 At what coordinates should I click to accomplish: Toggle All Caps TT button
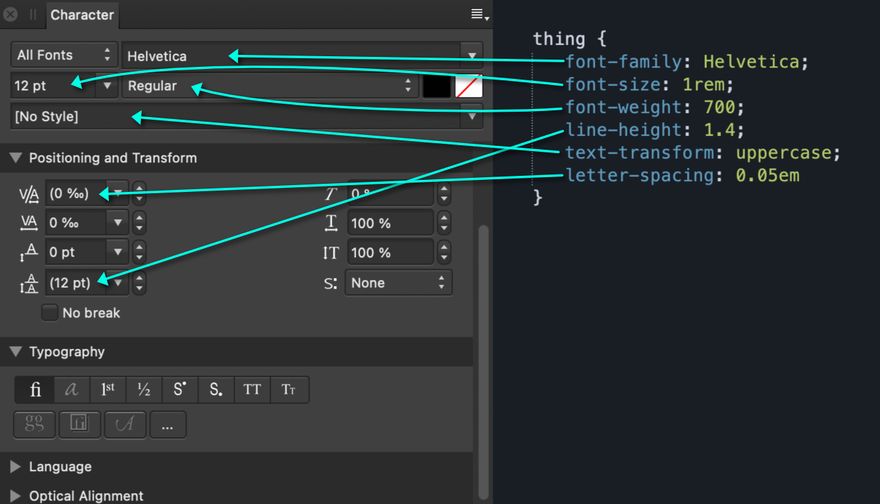252,389
